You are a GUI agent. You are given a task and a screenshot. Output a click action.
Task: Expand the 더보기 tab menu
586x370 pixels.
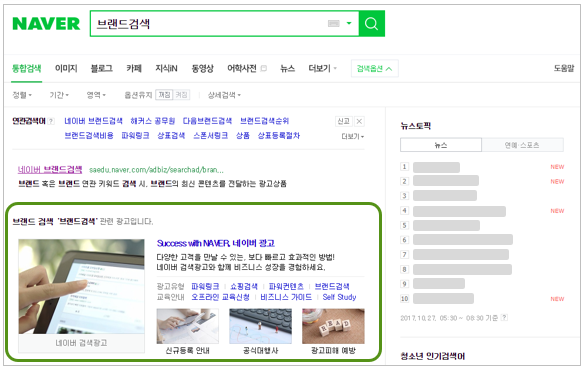(x=323, y=68)
